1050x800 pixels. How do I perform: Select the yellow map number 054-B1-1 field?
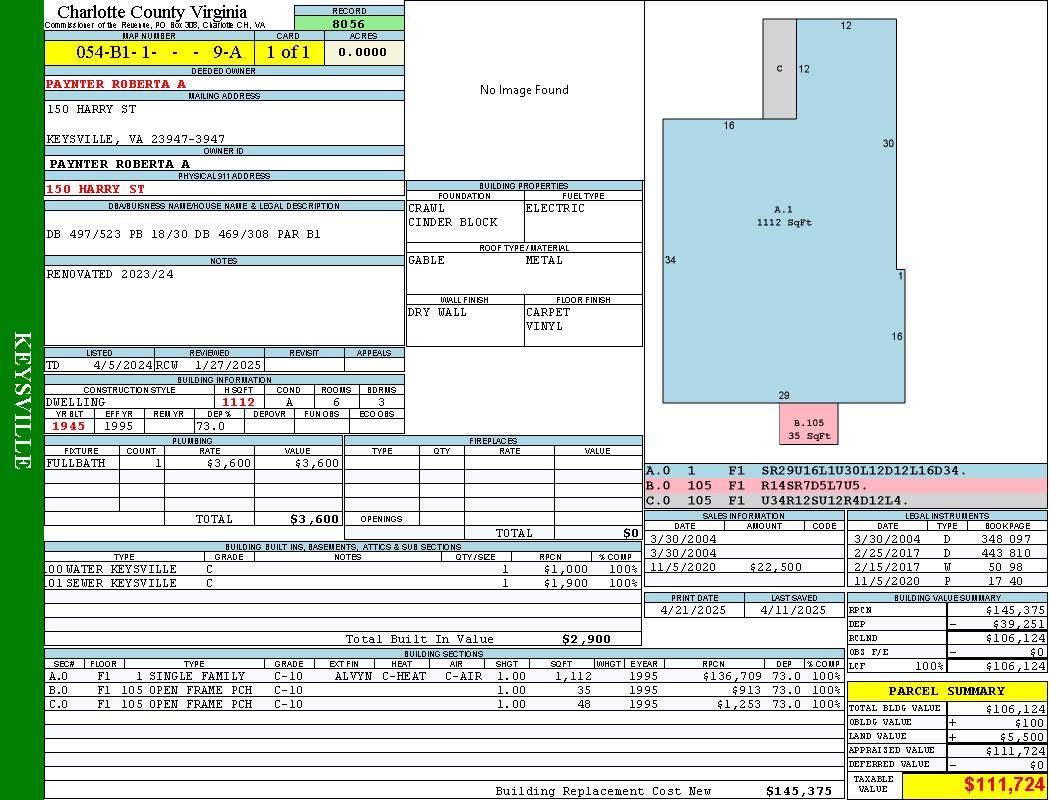click(150, 53)
